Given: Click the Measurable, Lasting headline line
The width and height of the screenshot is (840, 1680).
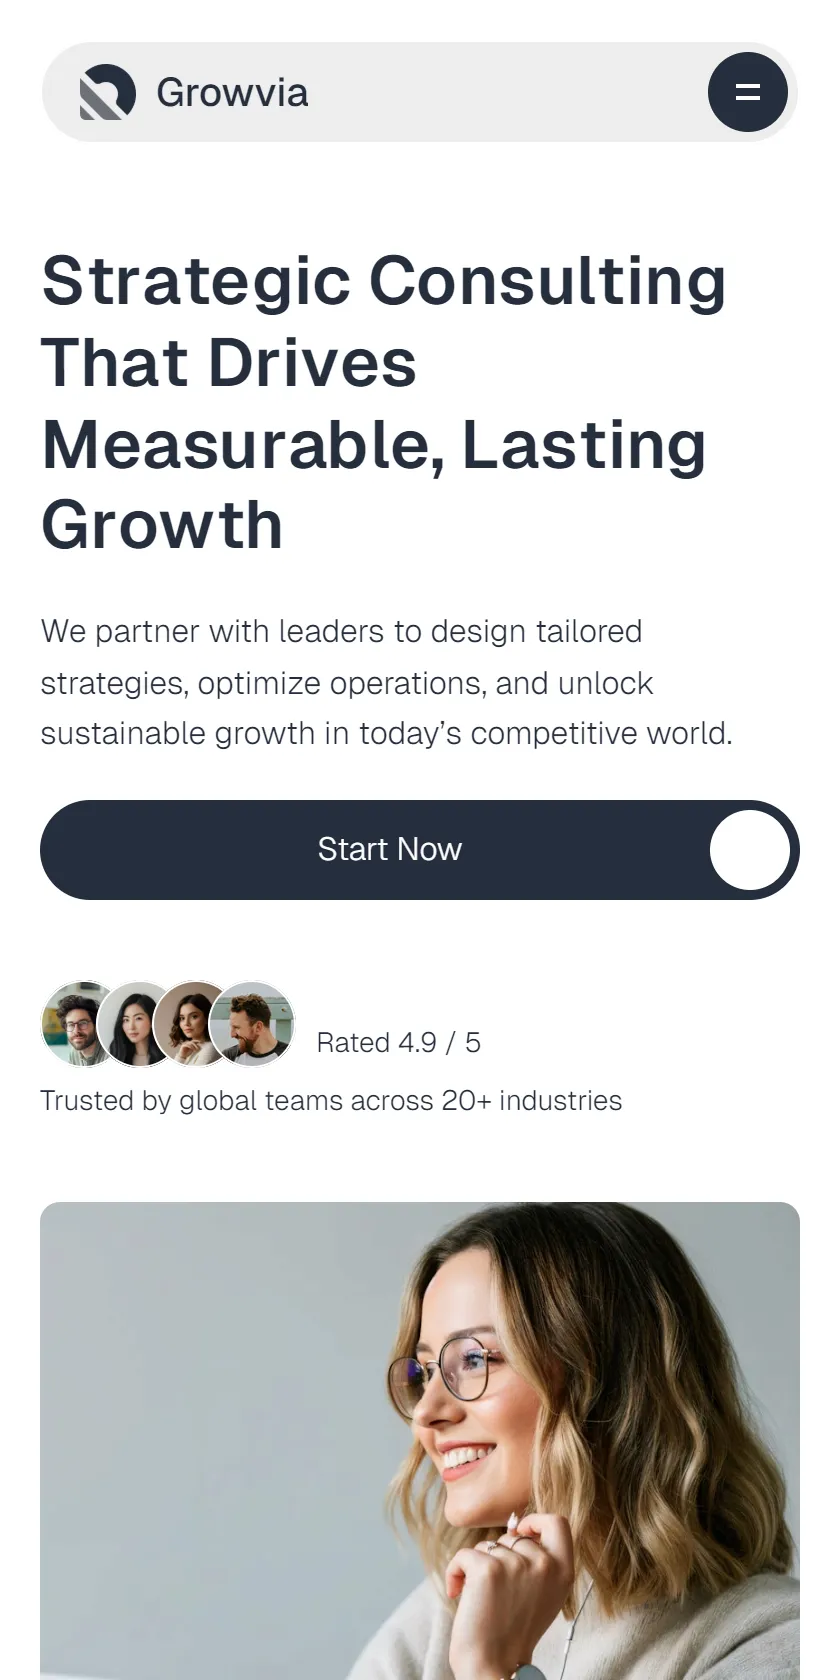Looking at the screenshot, I should tap(374, 445).
